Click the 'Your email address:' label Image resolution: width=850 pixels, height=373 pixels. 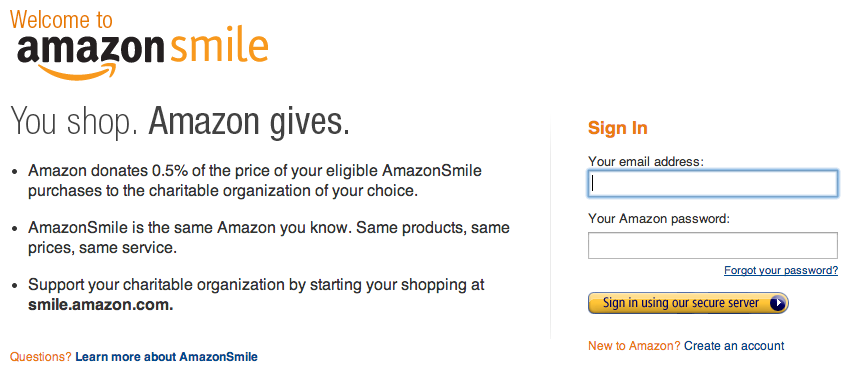point(646,161)
